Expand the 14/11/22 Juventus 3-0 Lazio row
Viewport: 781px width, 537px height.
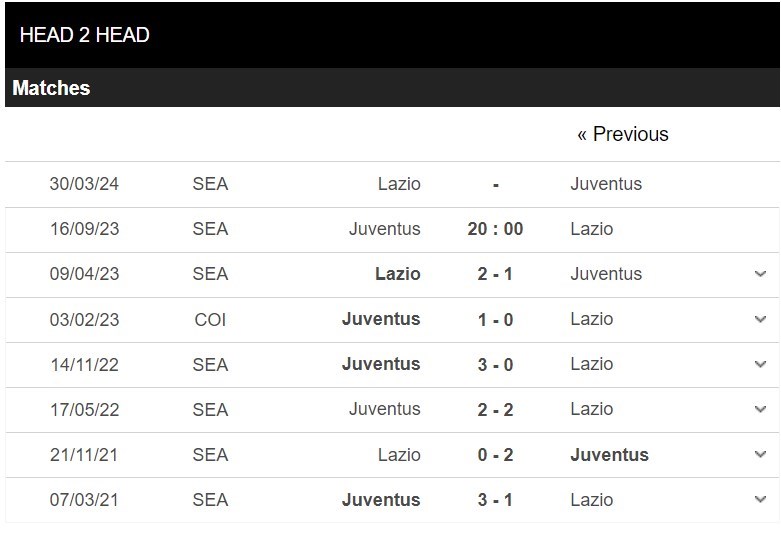click(x=760, y=364)
